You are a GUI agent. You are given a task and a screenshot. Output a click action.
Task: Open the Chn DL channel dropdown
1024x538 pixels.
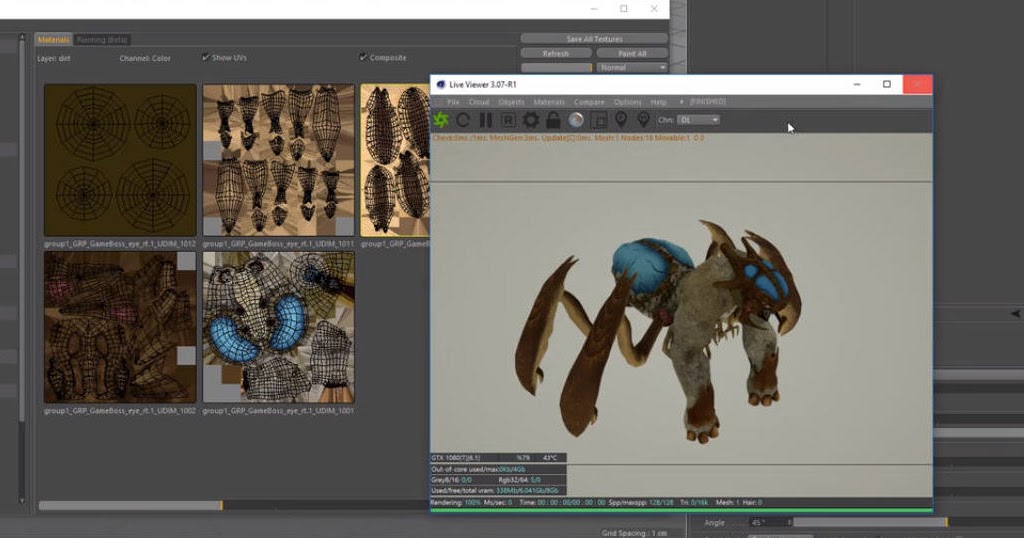pyautogui.click(x=698, y=120)
